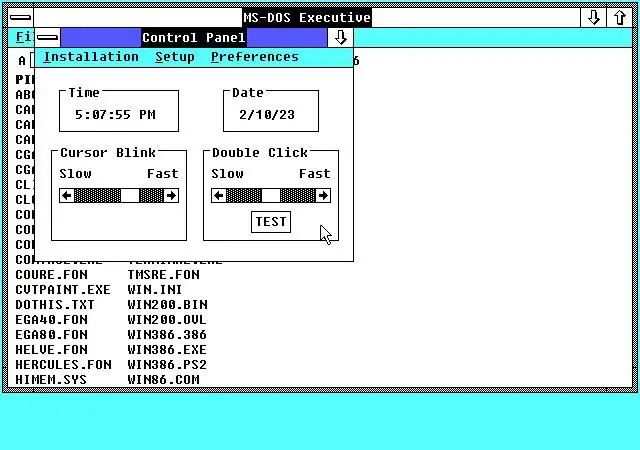This screenshot has width=640, height=450.
Task: Open the Control Panel system menu box
Action: click(x=48, y=38)
